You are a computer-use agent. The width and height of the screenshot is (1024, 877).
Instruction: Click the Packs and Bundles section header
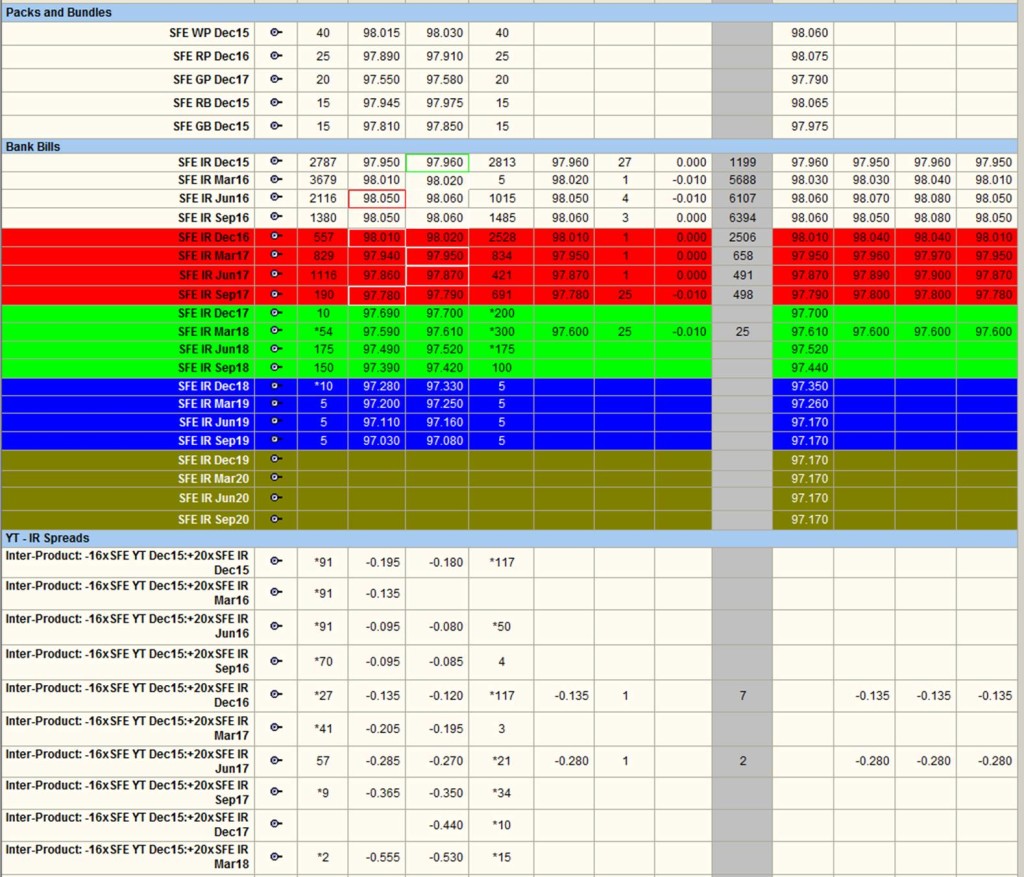tap(509, 12)
